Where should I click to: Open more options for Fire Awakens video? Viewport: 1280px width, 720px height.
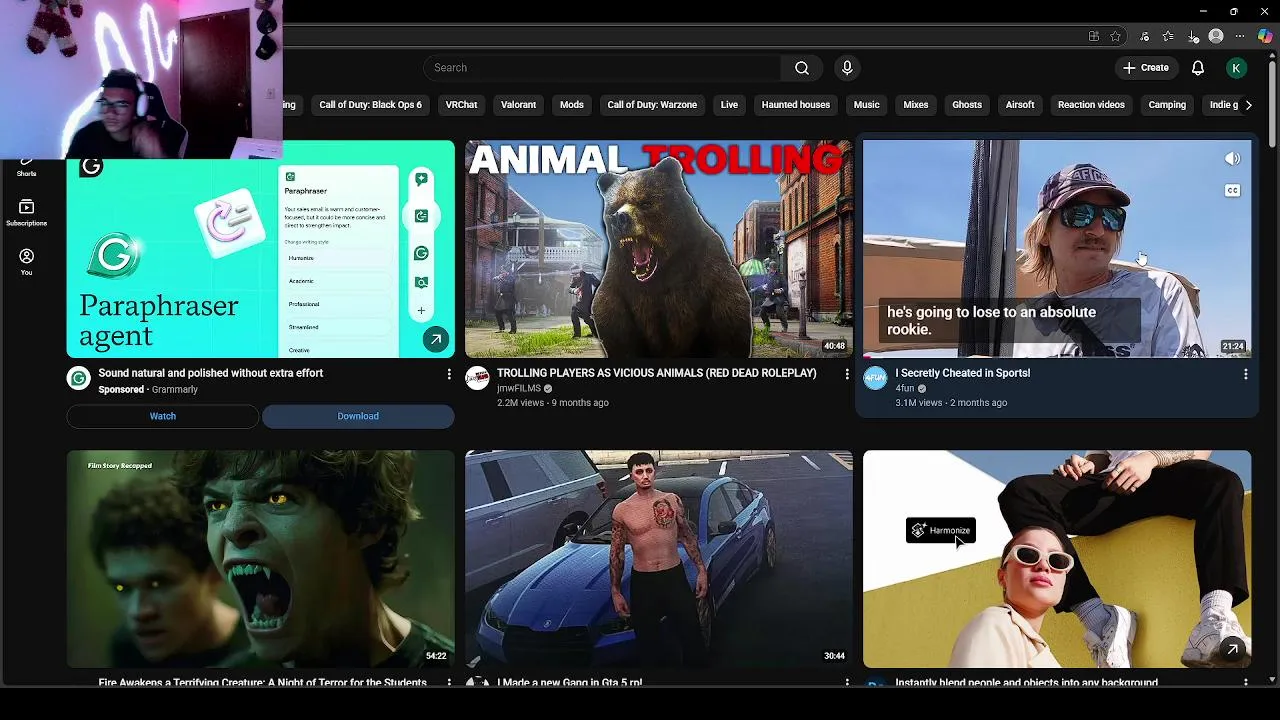click(x=448, y=683)
